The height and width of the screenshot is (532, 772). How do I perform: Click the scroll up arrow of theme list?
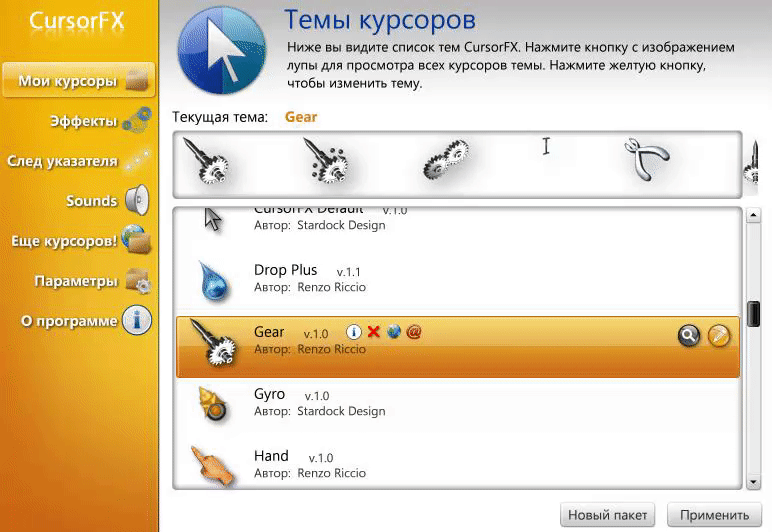[x=753, y=215]
